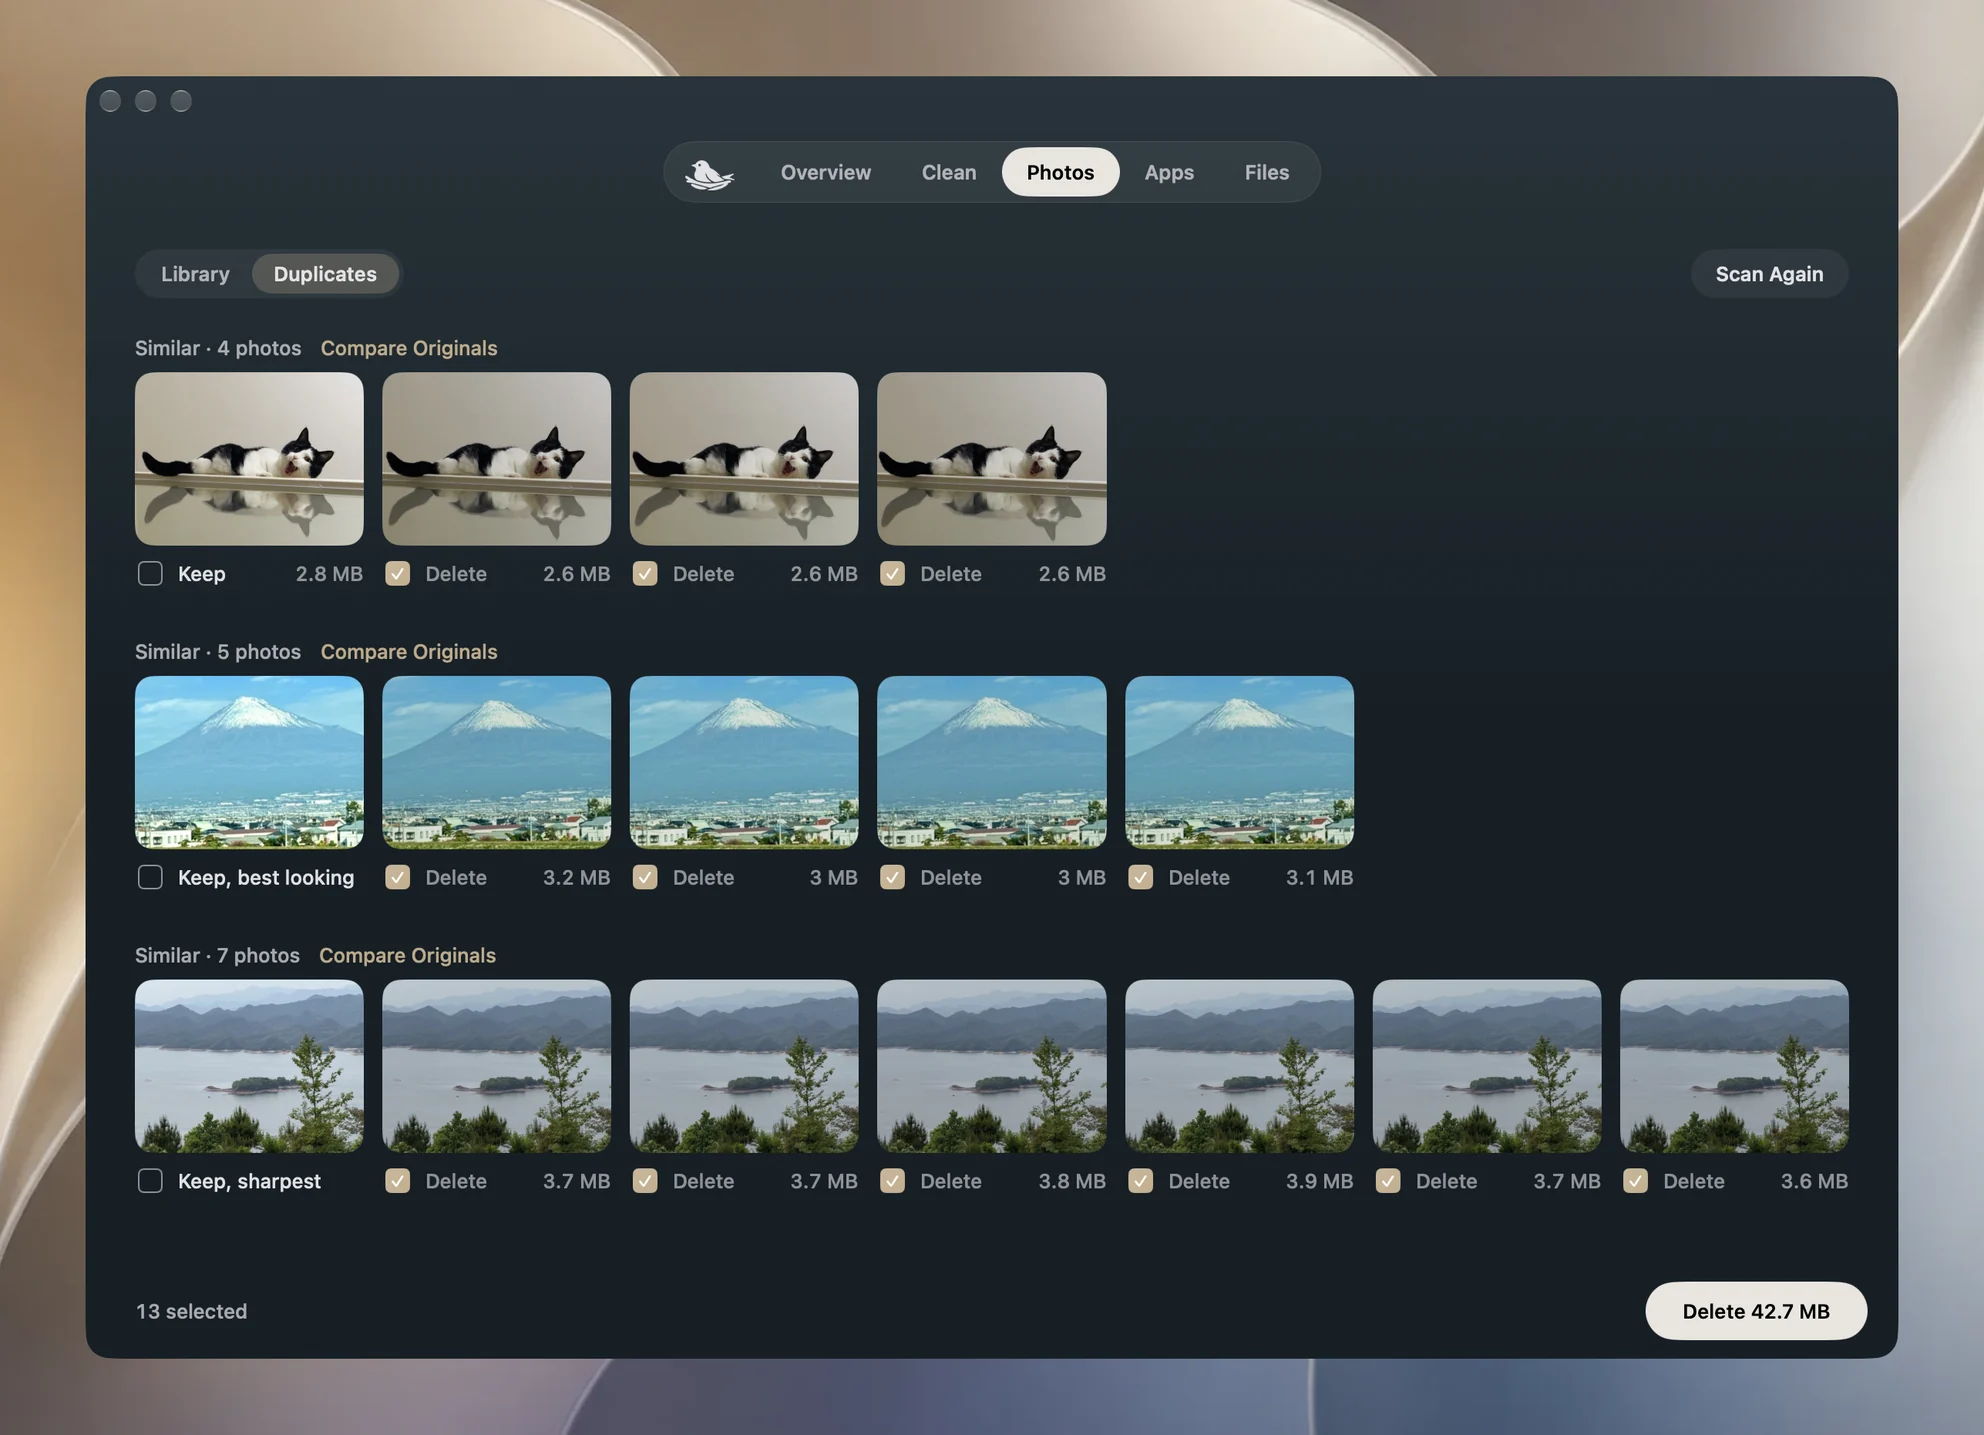Image resolution: width=1984 pixels, height=1435 pixels.
Task: Select the Duplicates segment
Action: pyautogui.click(x=325, y=274)
